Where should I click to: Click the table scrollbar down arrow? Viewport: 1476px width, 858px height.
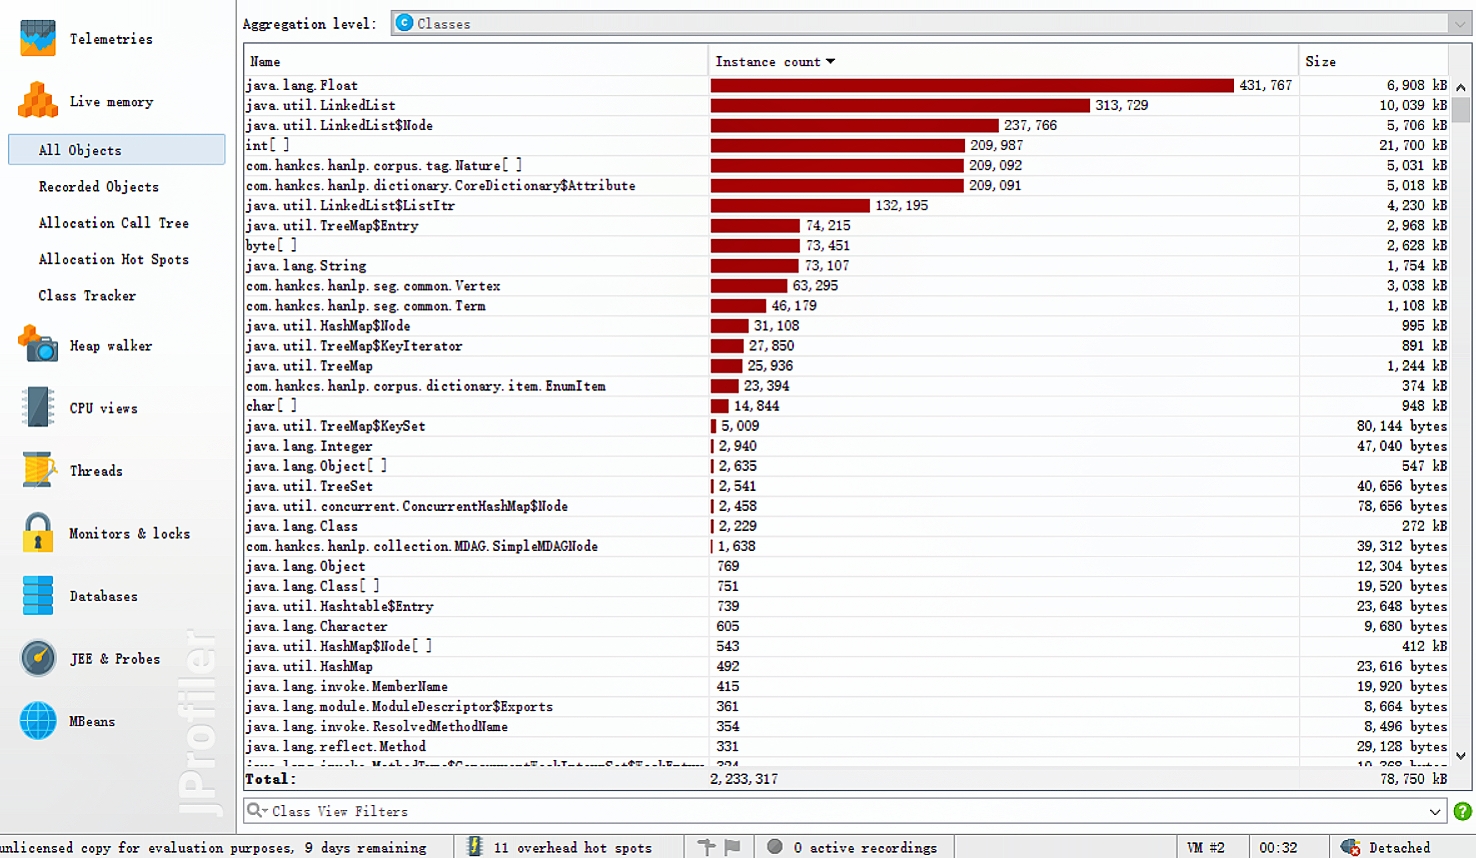click(x=1461, y=755)
